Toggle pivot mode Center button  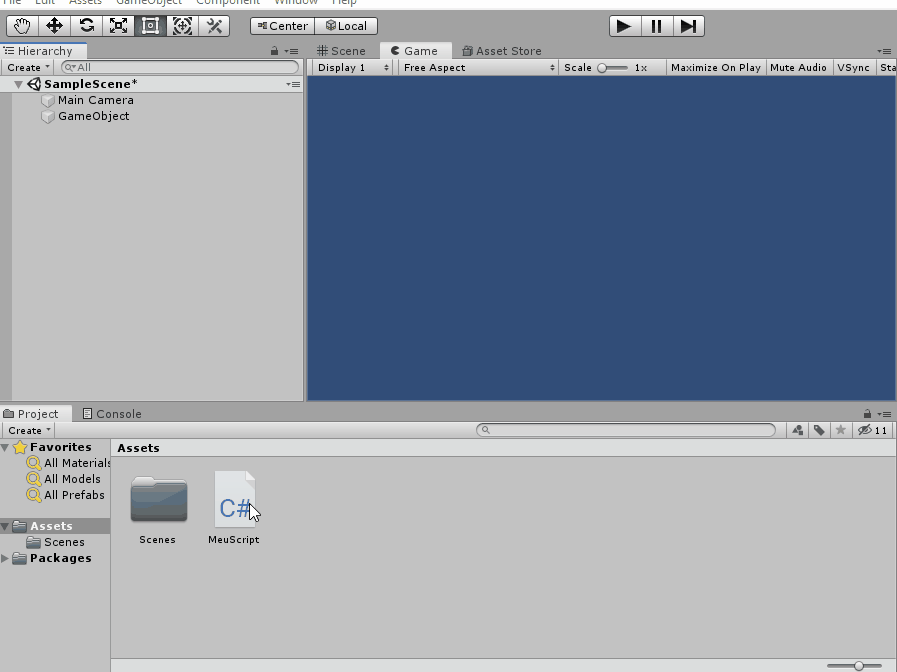pyautogui.click(x=283, y=26)
